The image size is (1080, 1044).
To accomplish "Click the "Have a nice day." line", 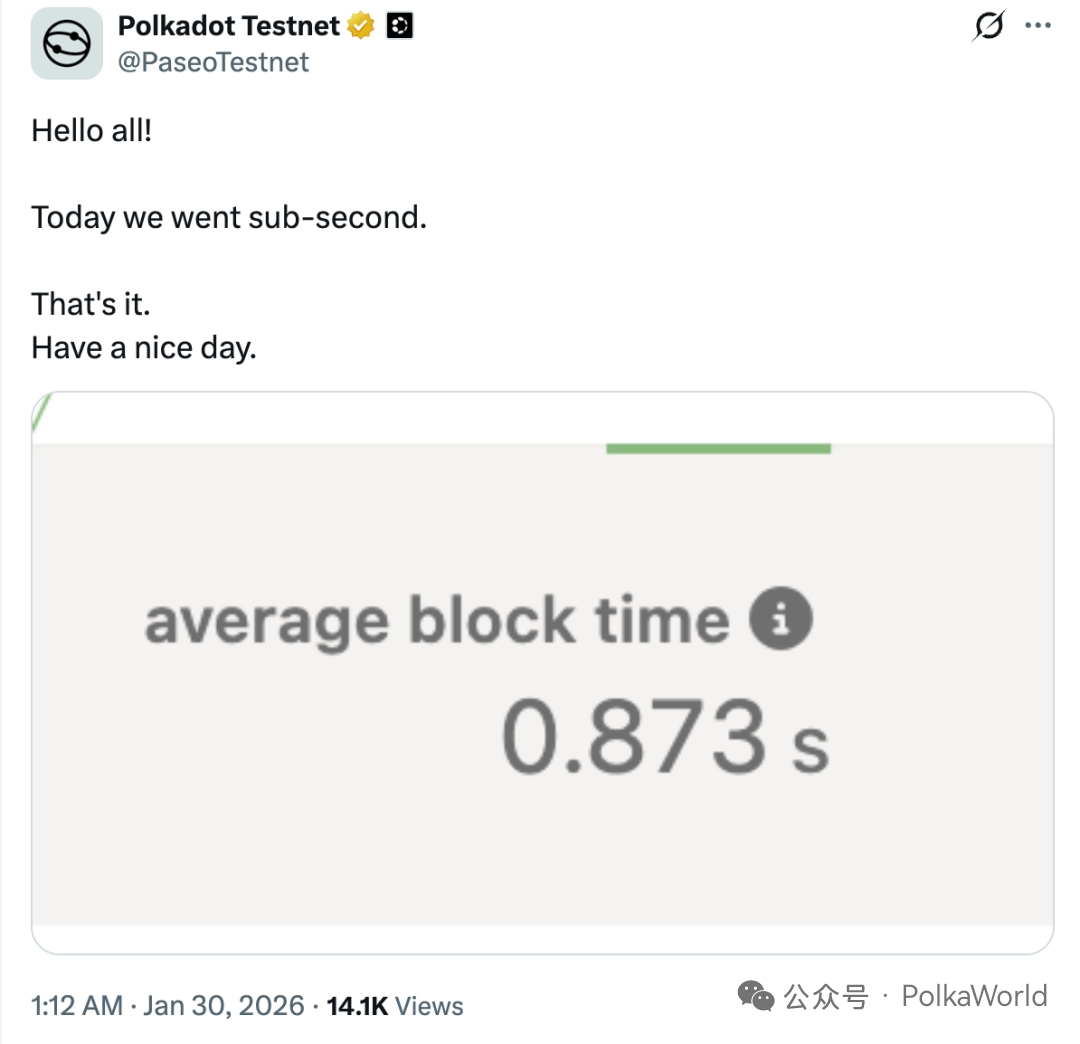I will pos(144,347).
